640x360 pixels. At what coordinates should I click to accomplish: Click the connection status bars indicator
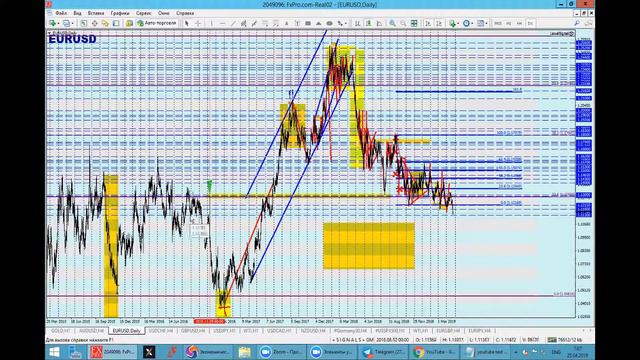tap(552, 340)
